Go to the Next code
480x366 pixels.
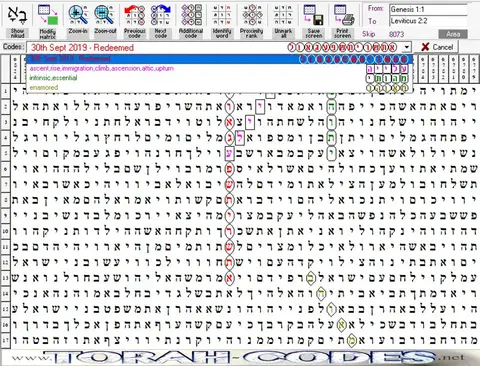[161, 15]
